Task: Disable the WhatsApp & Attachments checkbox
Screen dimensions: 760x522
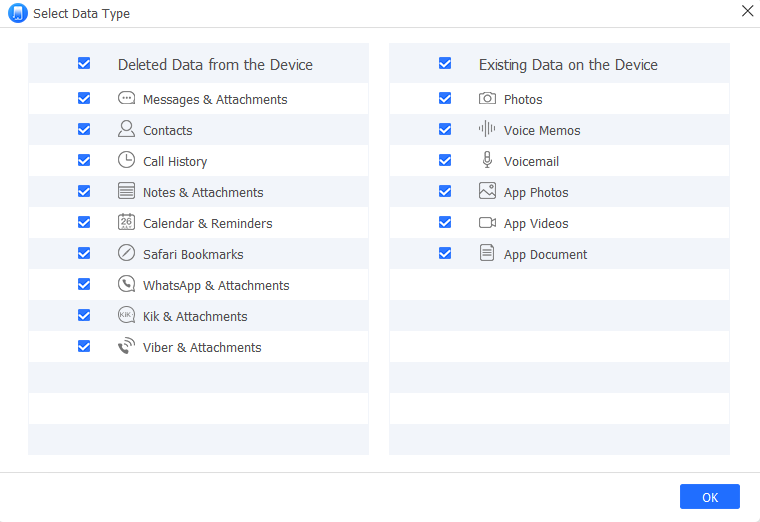Action: pyautogui.click(x=84, y=284)
